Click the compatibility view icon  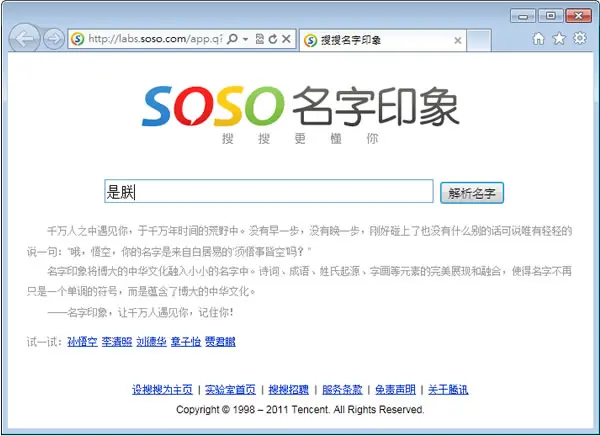[260, 39]
